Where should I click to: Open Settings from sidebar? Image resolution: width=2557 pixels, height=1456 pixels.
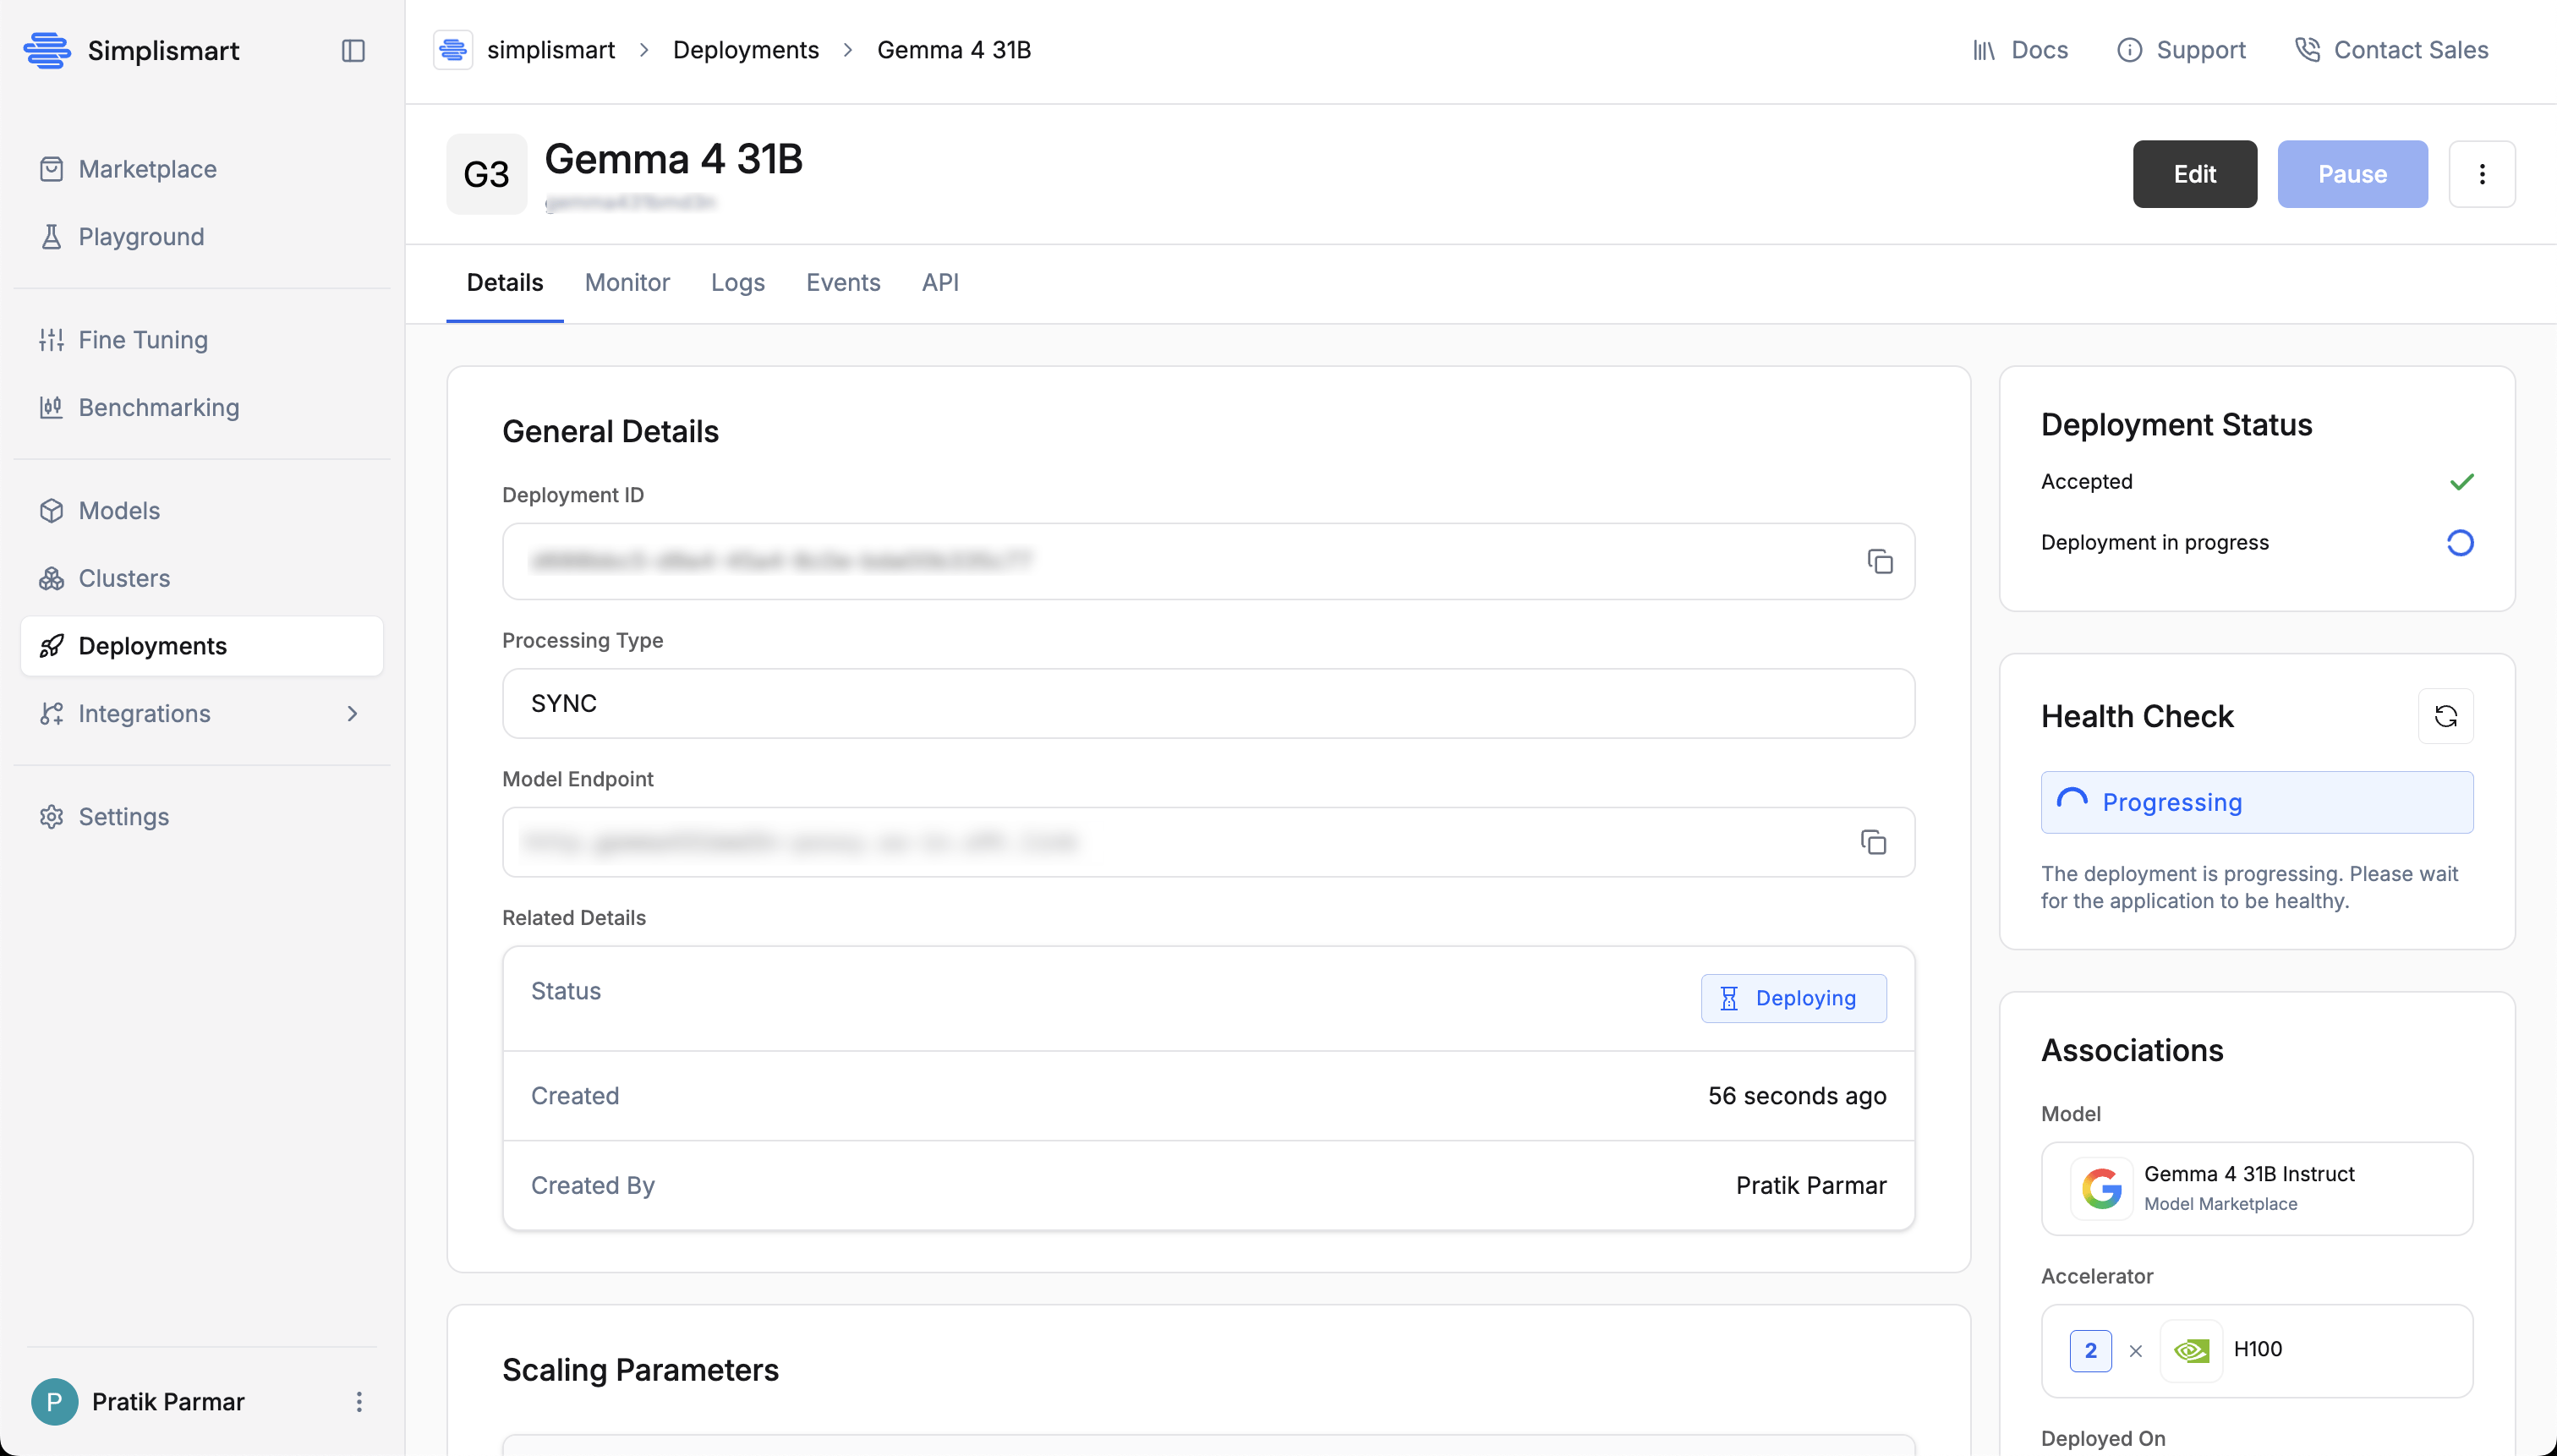[x=202, y=817]
